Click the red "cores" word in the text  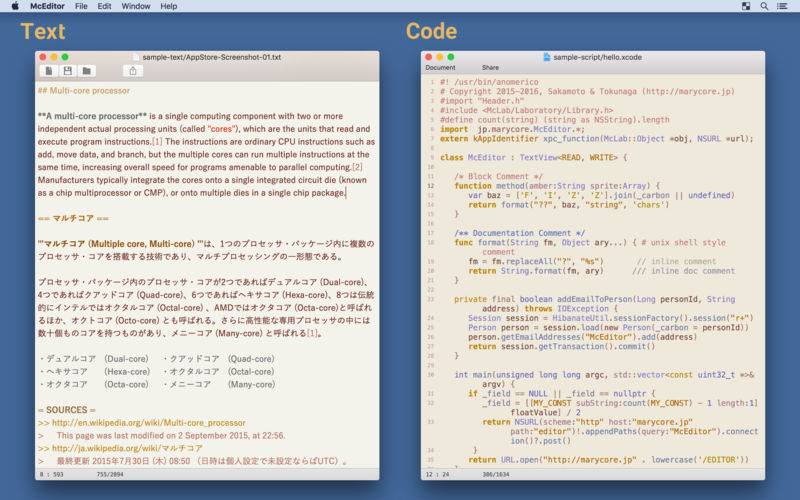[x=221, y=129]
